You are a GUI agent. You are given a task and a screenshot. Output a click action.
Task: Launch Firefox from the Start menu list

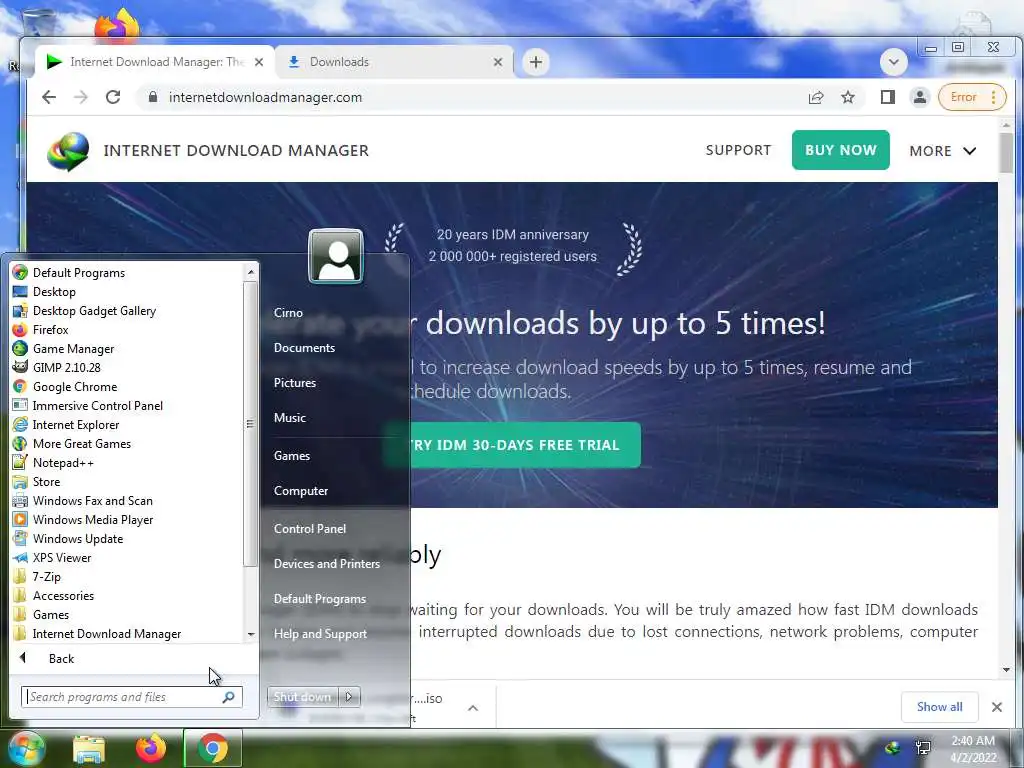pyautogui.click(x=50, y=330)
